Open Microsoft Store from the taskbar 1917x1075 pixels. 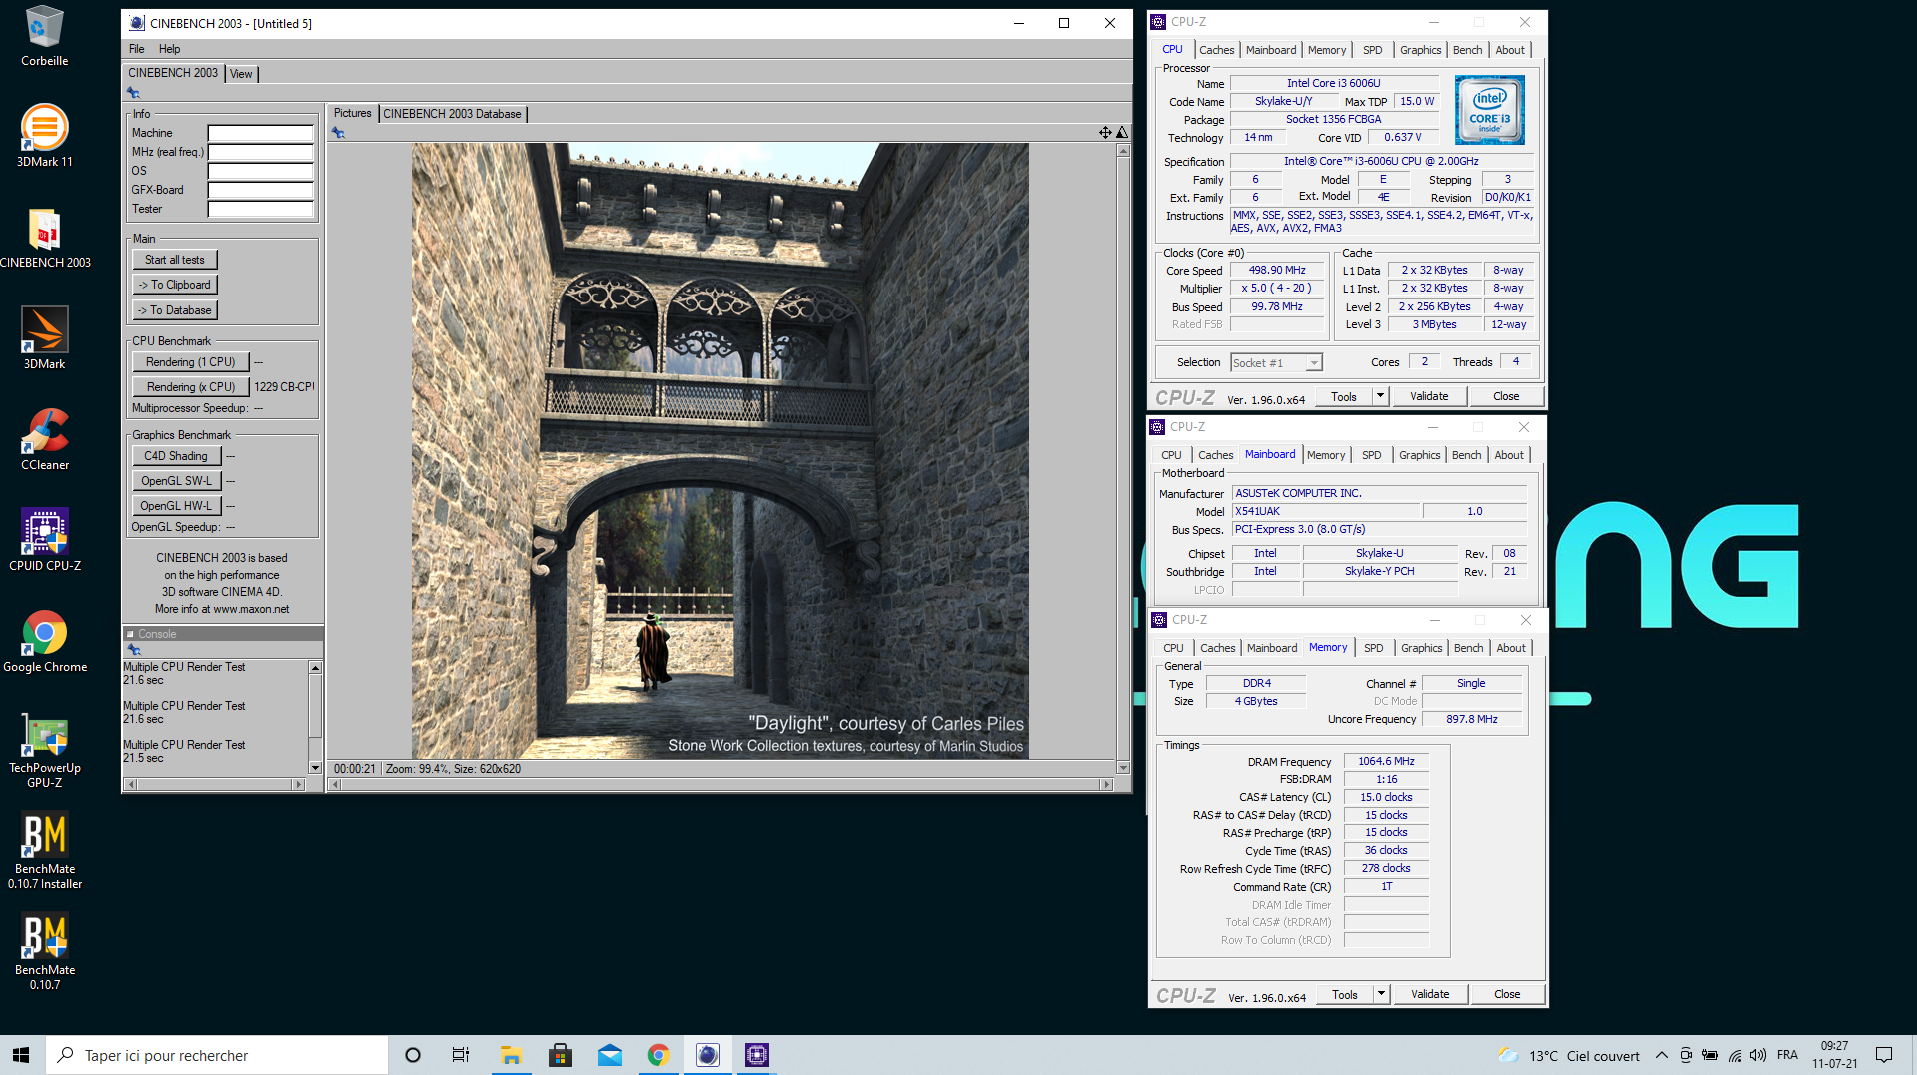pos(560,1055)
